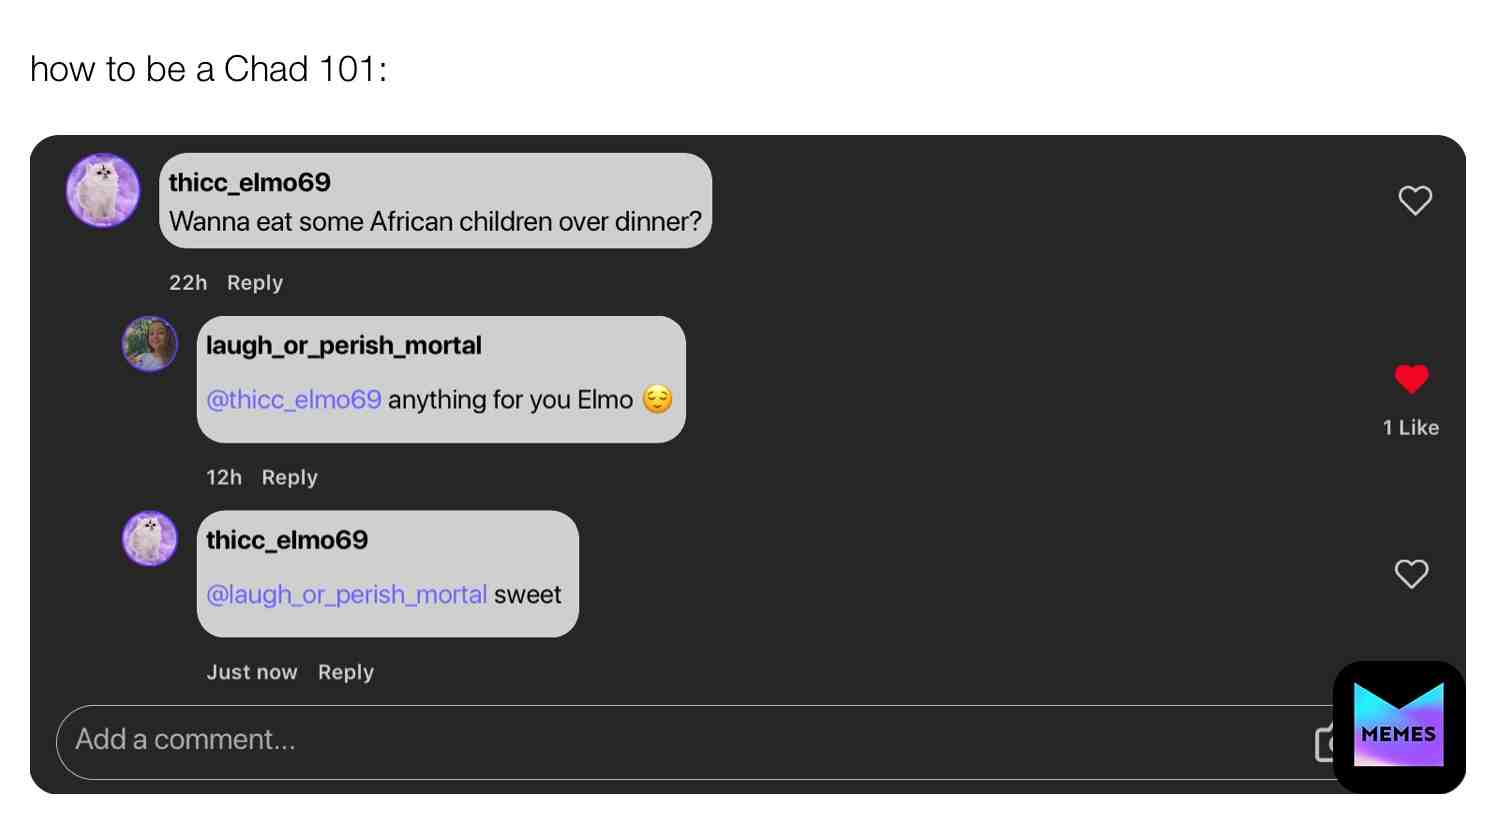Reply to the 'Just now' comment
This screenshot has height=824, width=1496.
346,672
